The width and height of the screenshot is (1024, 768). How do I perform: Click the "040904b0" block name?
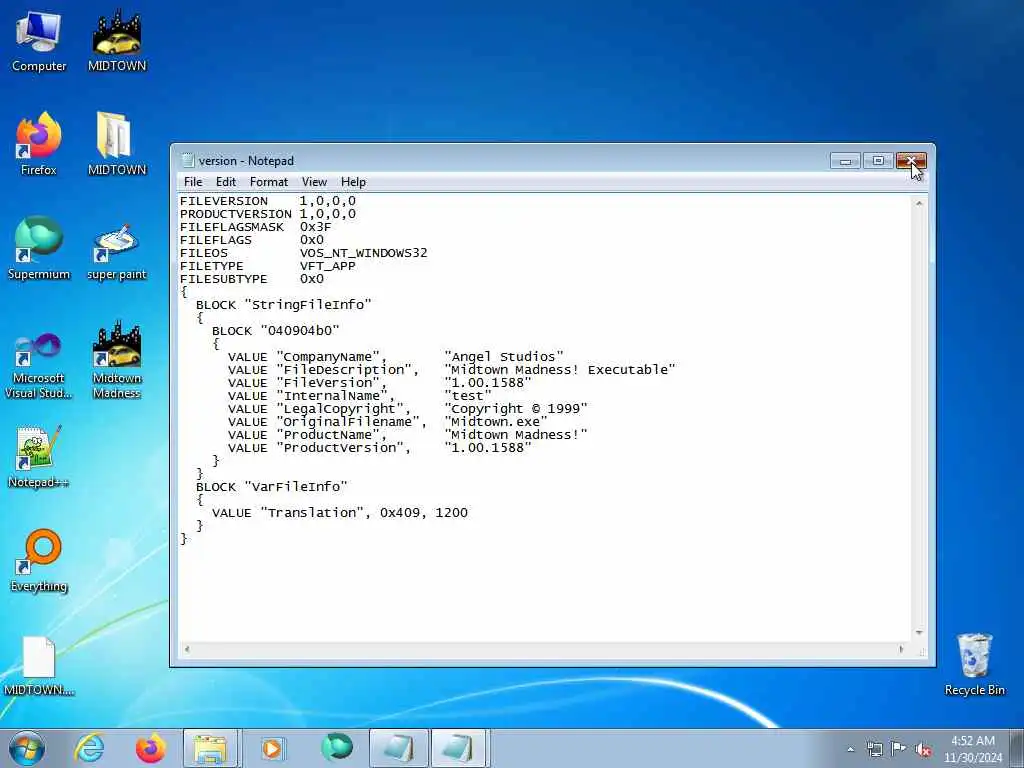click(300, 330)
